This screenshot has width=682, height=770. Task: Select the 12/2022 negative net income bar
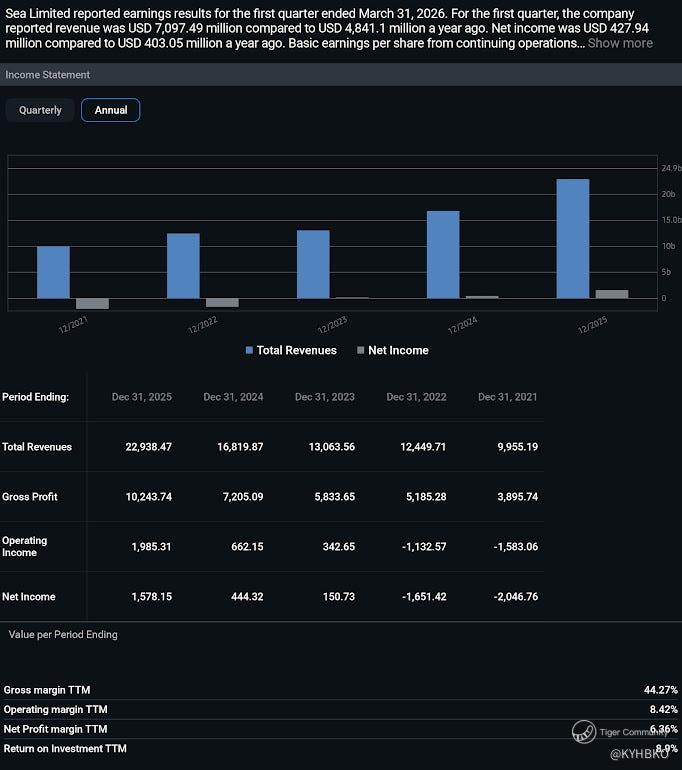point(222,302)
